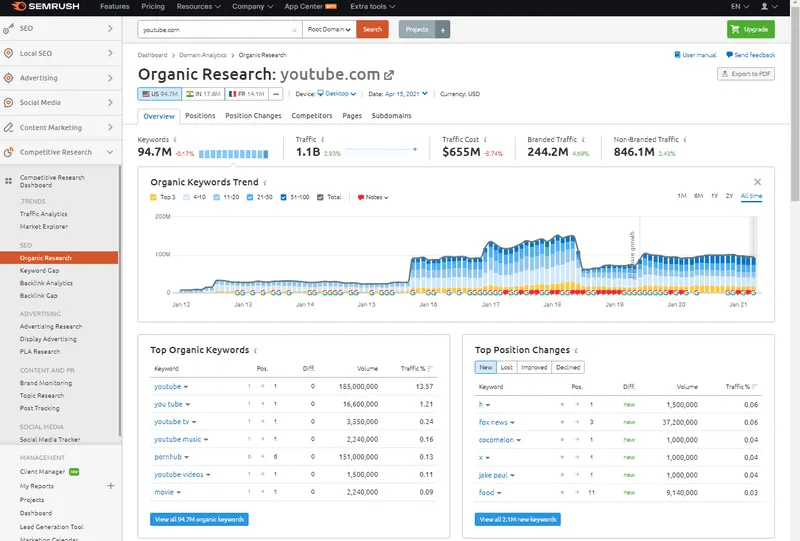Expand the youtube tv keyword dropdown

click(x=194, y=422)
